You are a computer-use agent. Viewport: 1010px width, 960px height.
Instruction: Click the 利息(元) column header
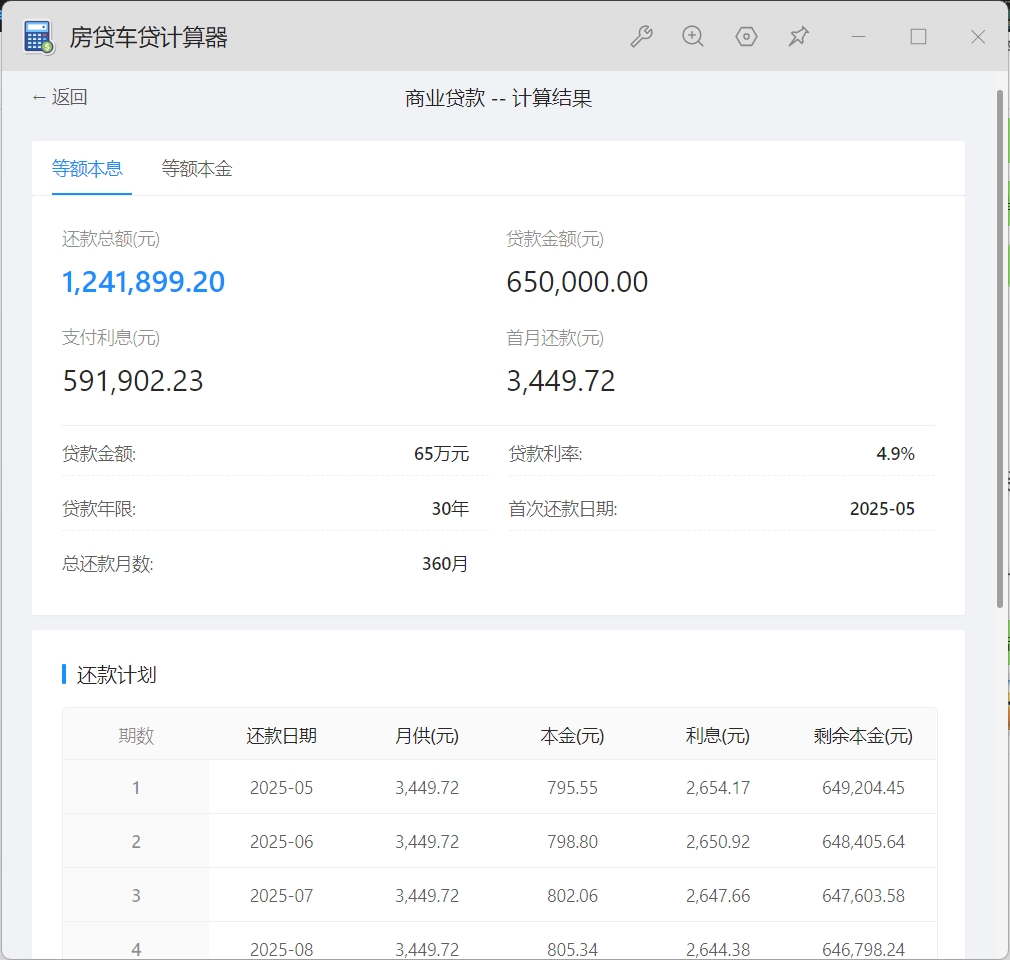[718, 736]
